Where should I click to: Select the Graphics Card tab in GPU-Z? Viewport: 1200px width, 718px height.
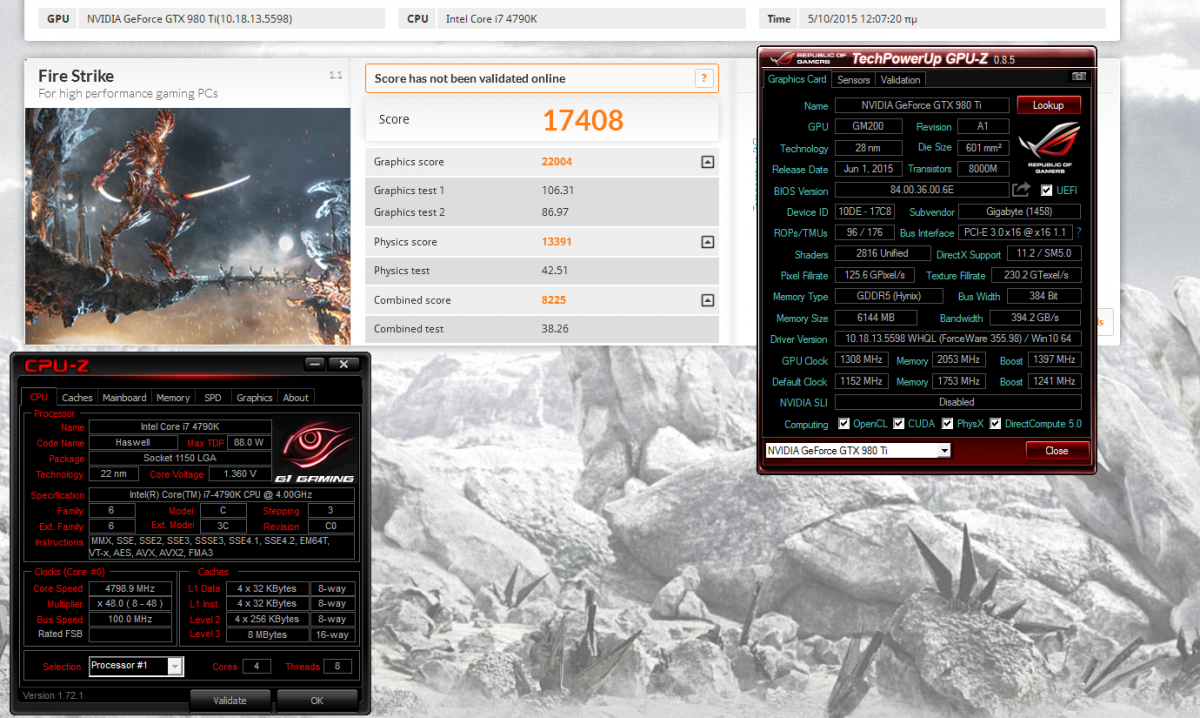[797, 79]
